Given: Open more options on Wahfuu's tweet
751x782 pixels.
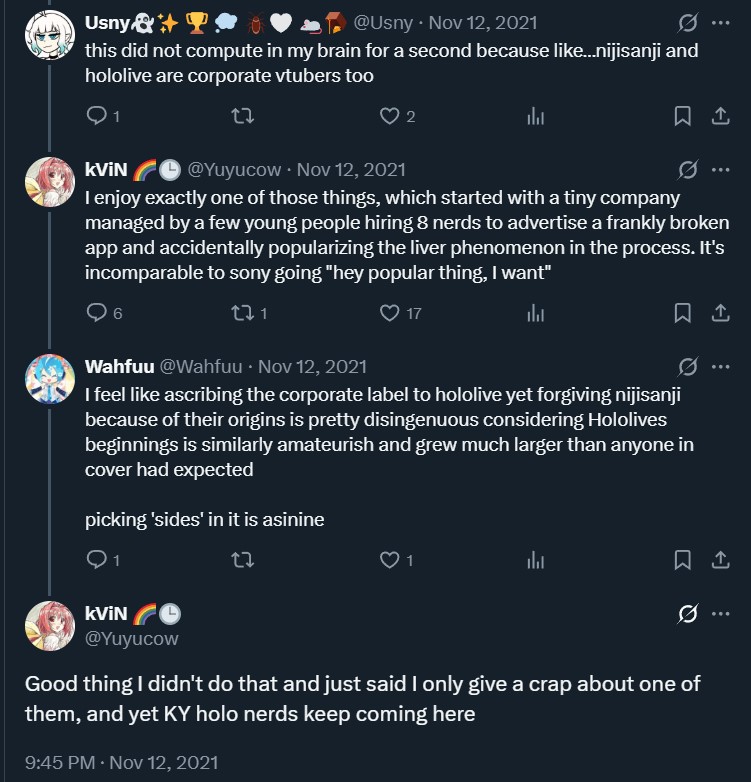Looking at the screenshot, I should tap(720, 366).
